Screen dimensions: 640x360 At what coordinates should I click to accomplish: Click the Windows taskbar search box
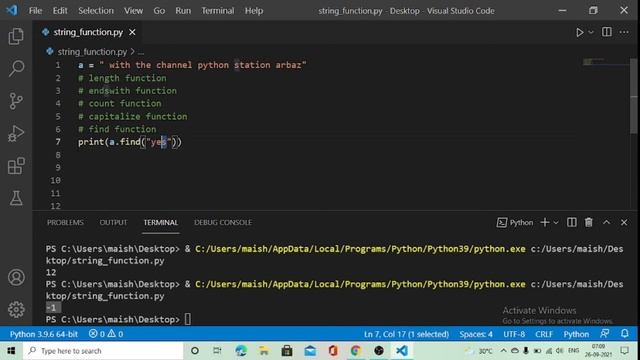(x=103, y=351)
